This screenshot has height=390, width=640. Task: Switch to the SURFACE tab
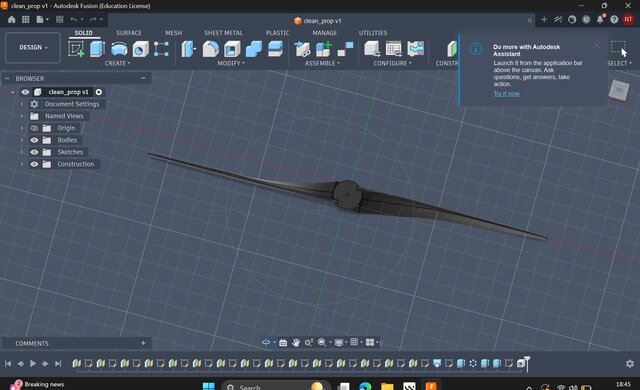click(129, 33)
